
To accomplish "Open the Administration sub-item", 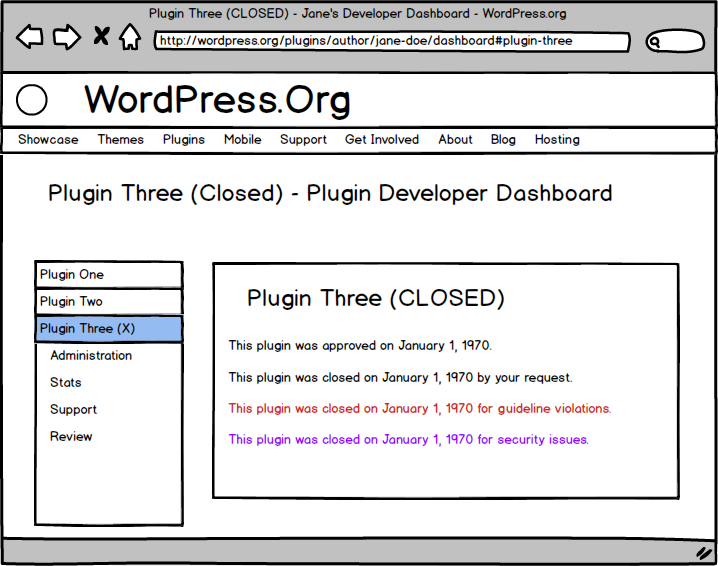I will (x=91, y=356).
